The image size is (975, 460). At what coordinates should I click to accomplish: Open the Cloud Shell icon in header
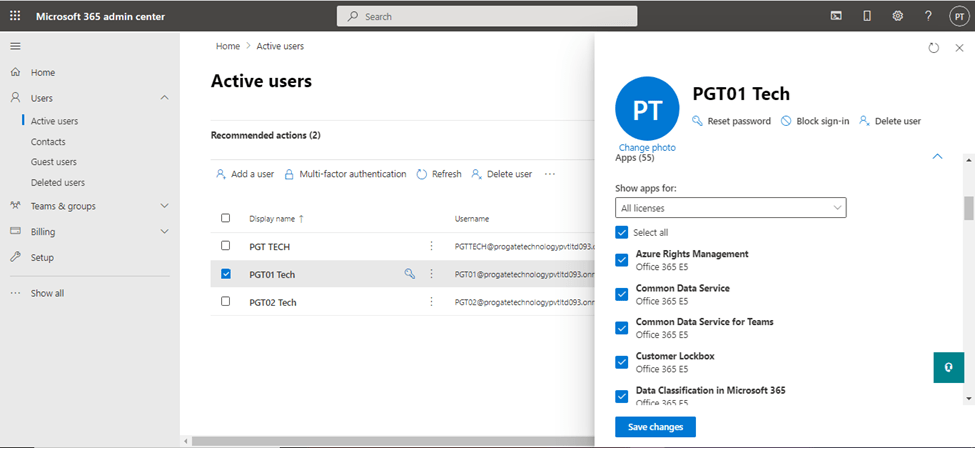(836, 16)
